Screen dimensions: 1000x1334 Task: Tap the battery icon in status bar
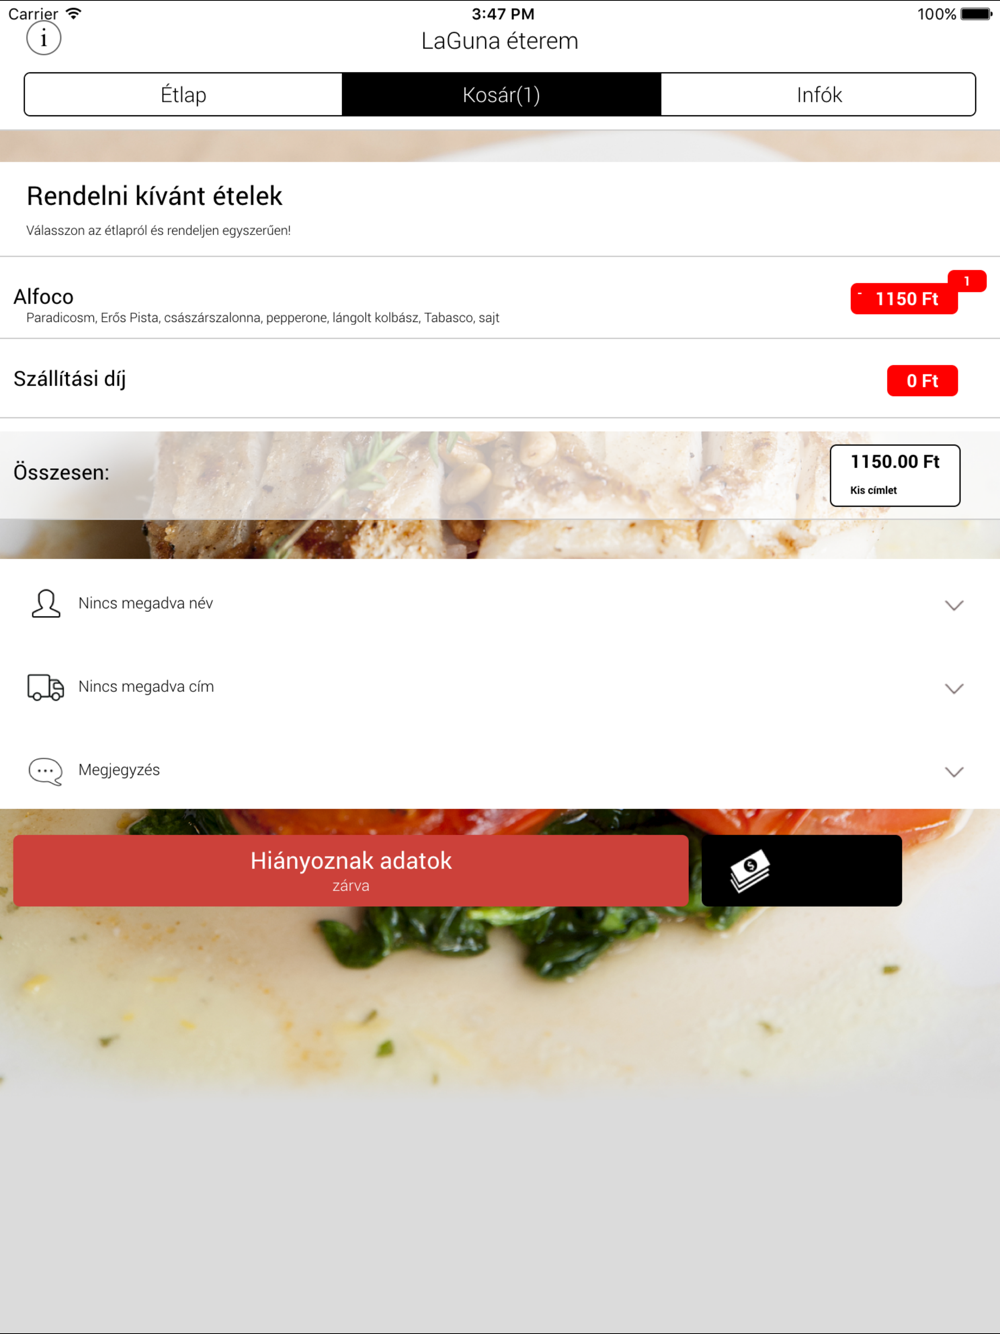pos(976,14)
